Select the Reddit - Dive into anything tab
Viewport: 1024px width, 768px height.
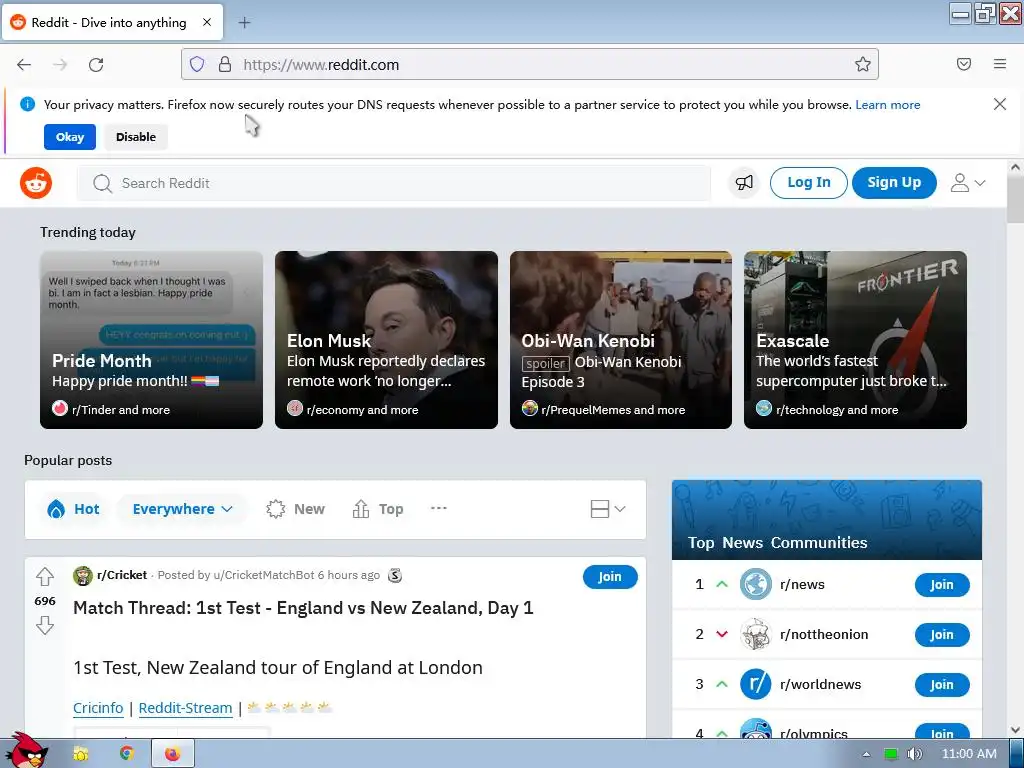(112, 22)
